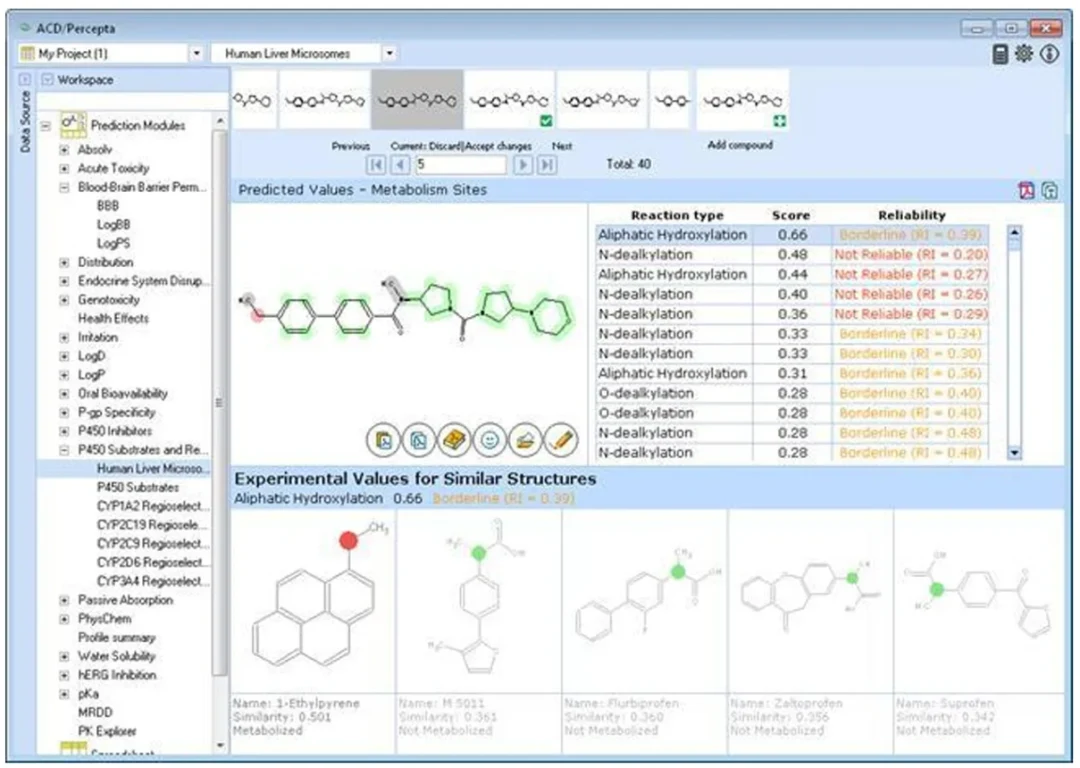Expand the Acute Toxicity node
The image size is (1080, 768).
[64, 168]
